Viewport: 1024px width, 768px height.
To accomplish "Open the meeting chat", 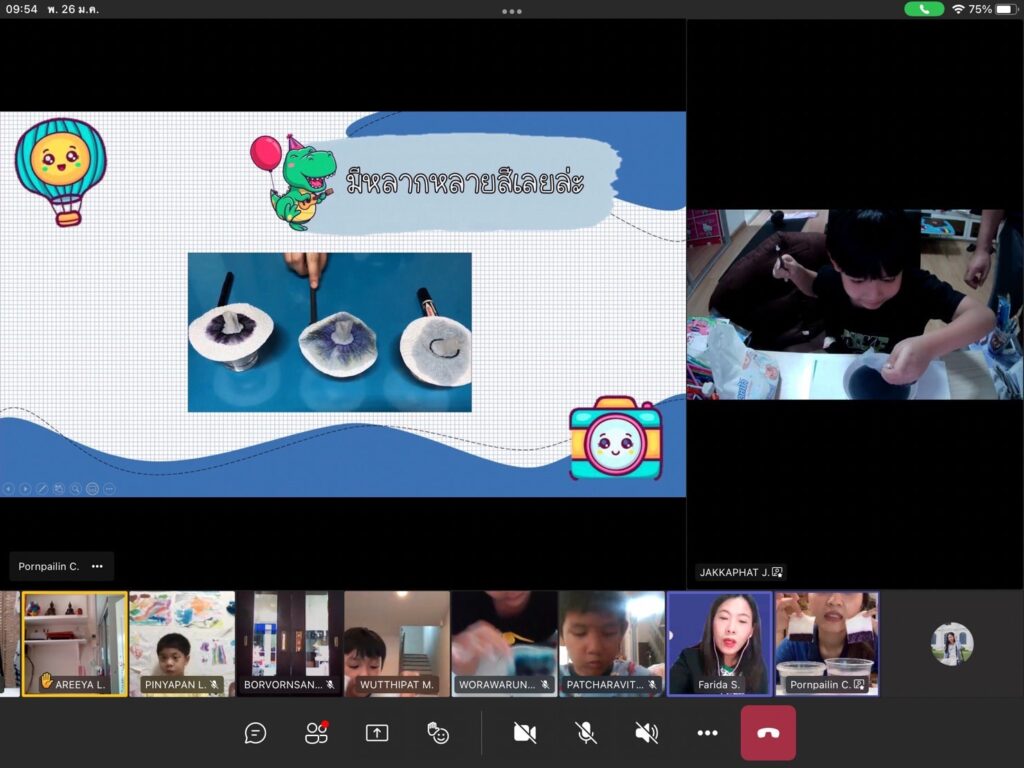I will click(x=255, y=733).
